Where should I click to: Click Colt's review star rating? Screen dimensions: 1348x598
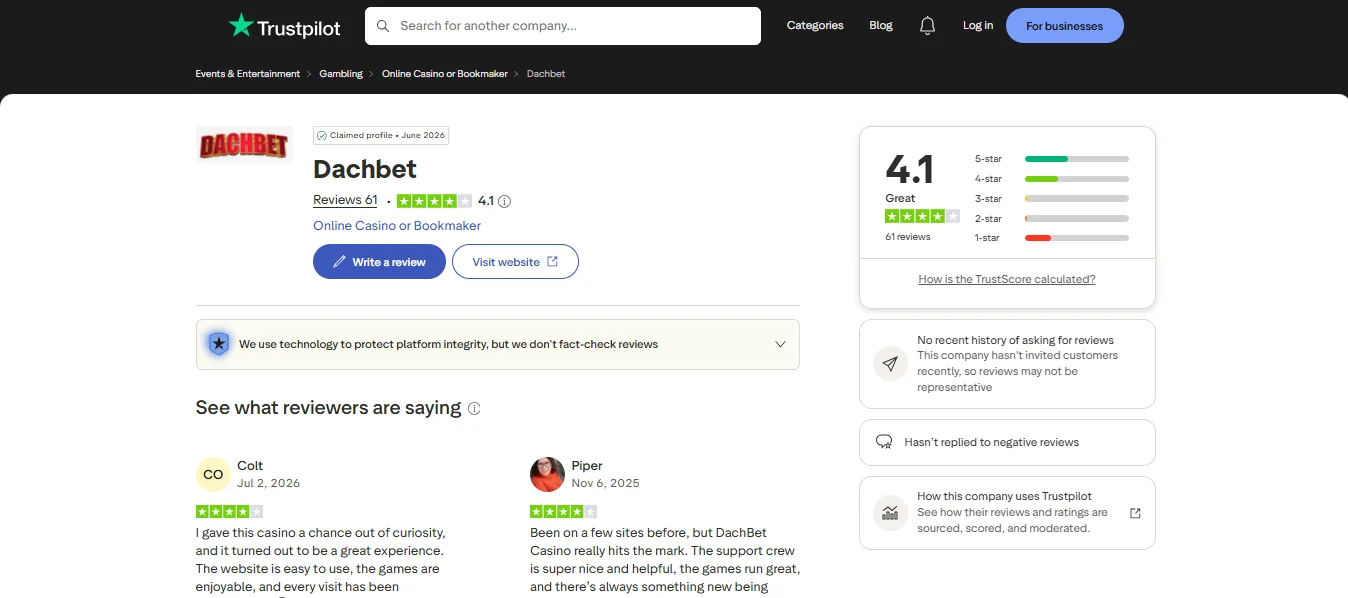tap(229, 511)
